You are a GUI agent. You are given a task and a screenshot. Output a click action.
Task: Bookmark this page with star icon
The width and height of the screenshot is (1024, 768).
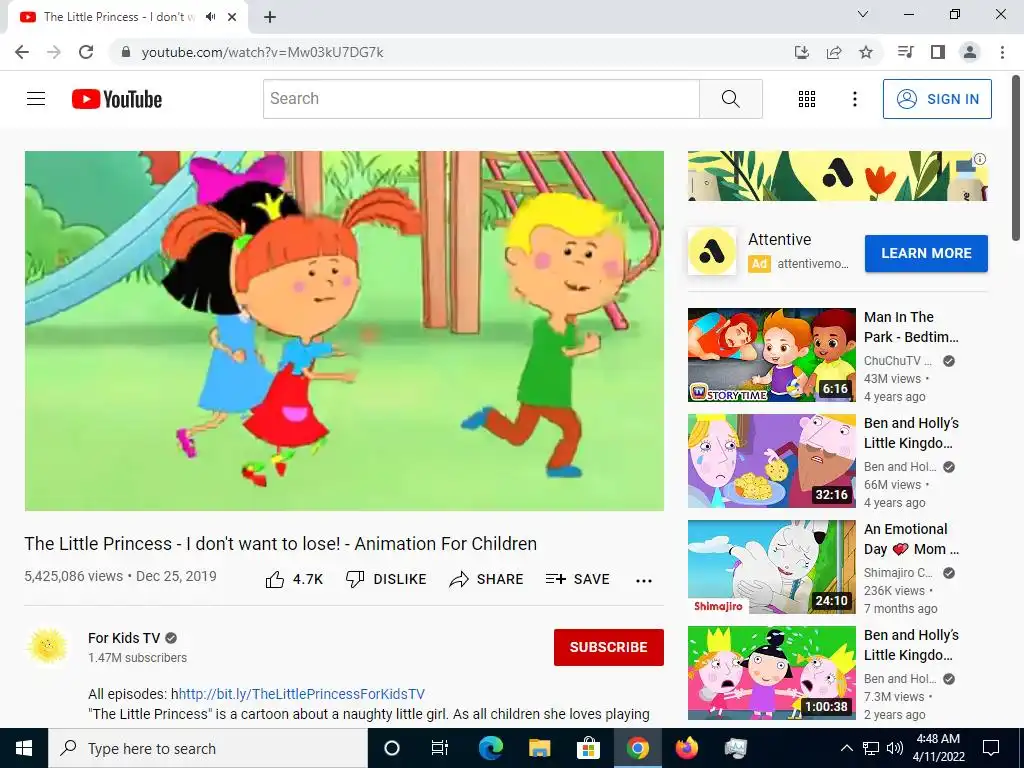(x=866, y=52)
